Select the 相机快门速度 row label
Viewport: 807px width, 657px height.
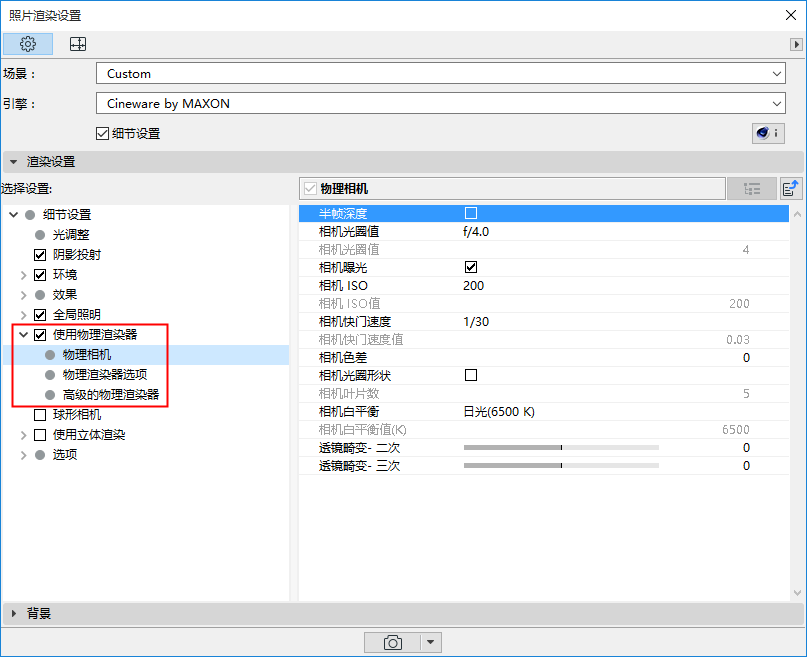tap(355, 322)
